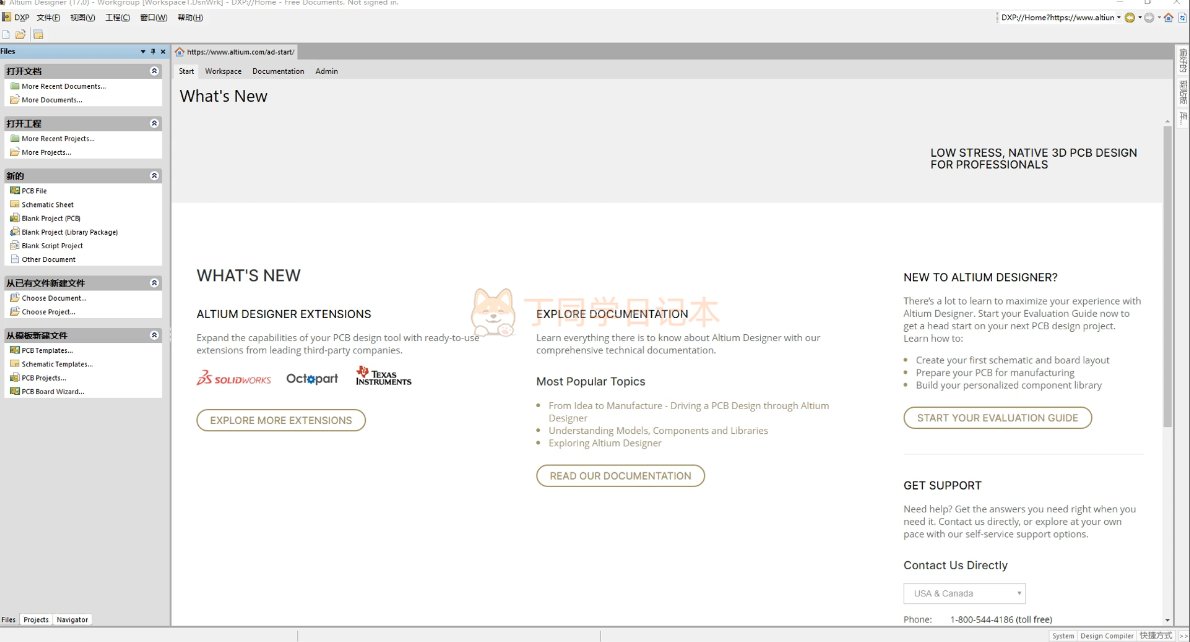The width and height of the screenshot is (1190, 642).
Task: Switch to the Files panel tab
Action: pos(8,619)
